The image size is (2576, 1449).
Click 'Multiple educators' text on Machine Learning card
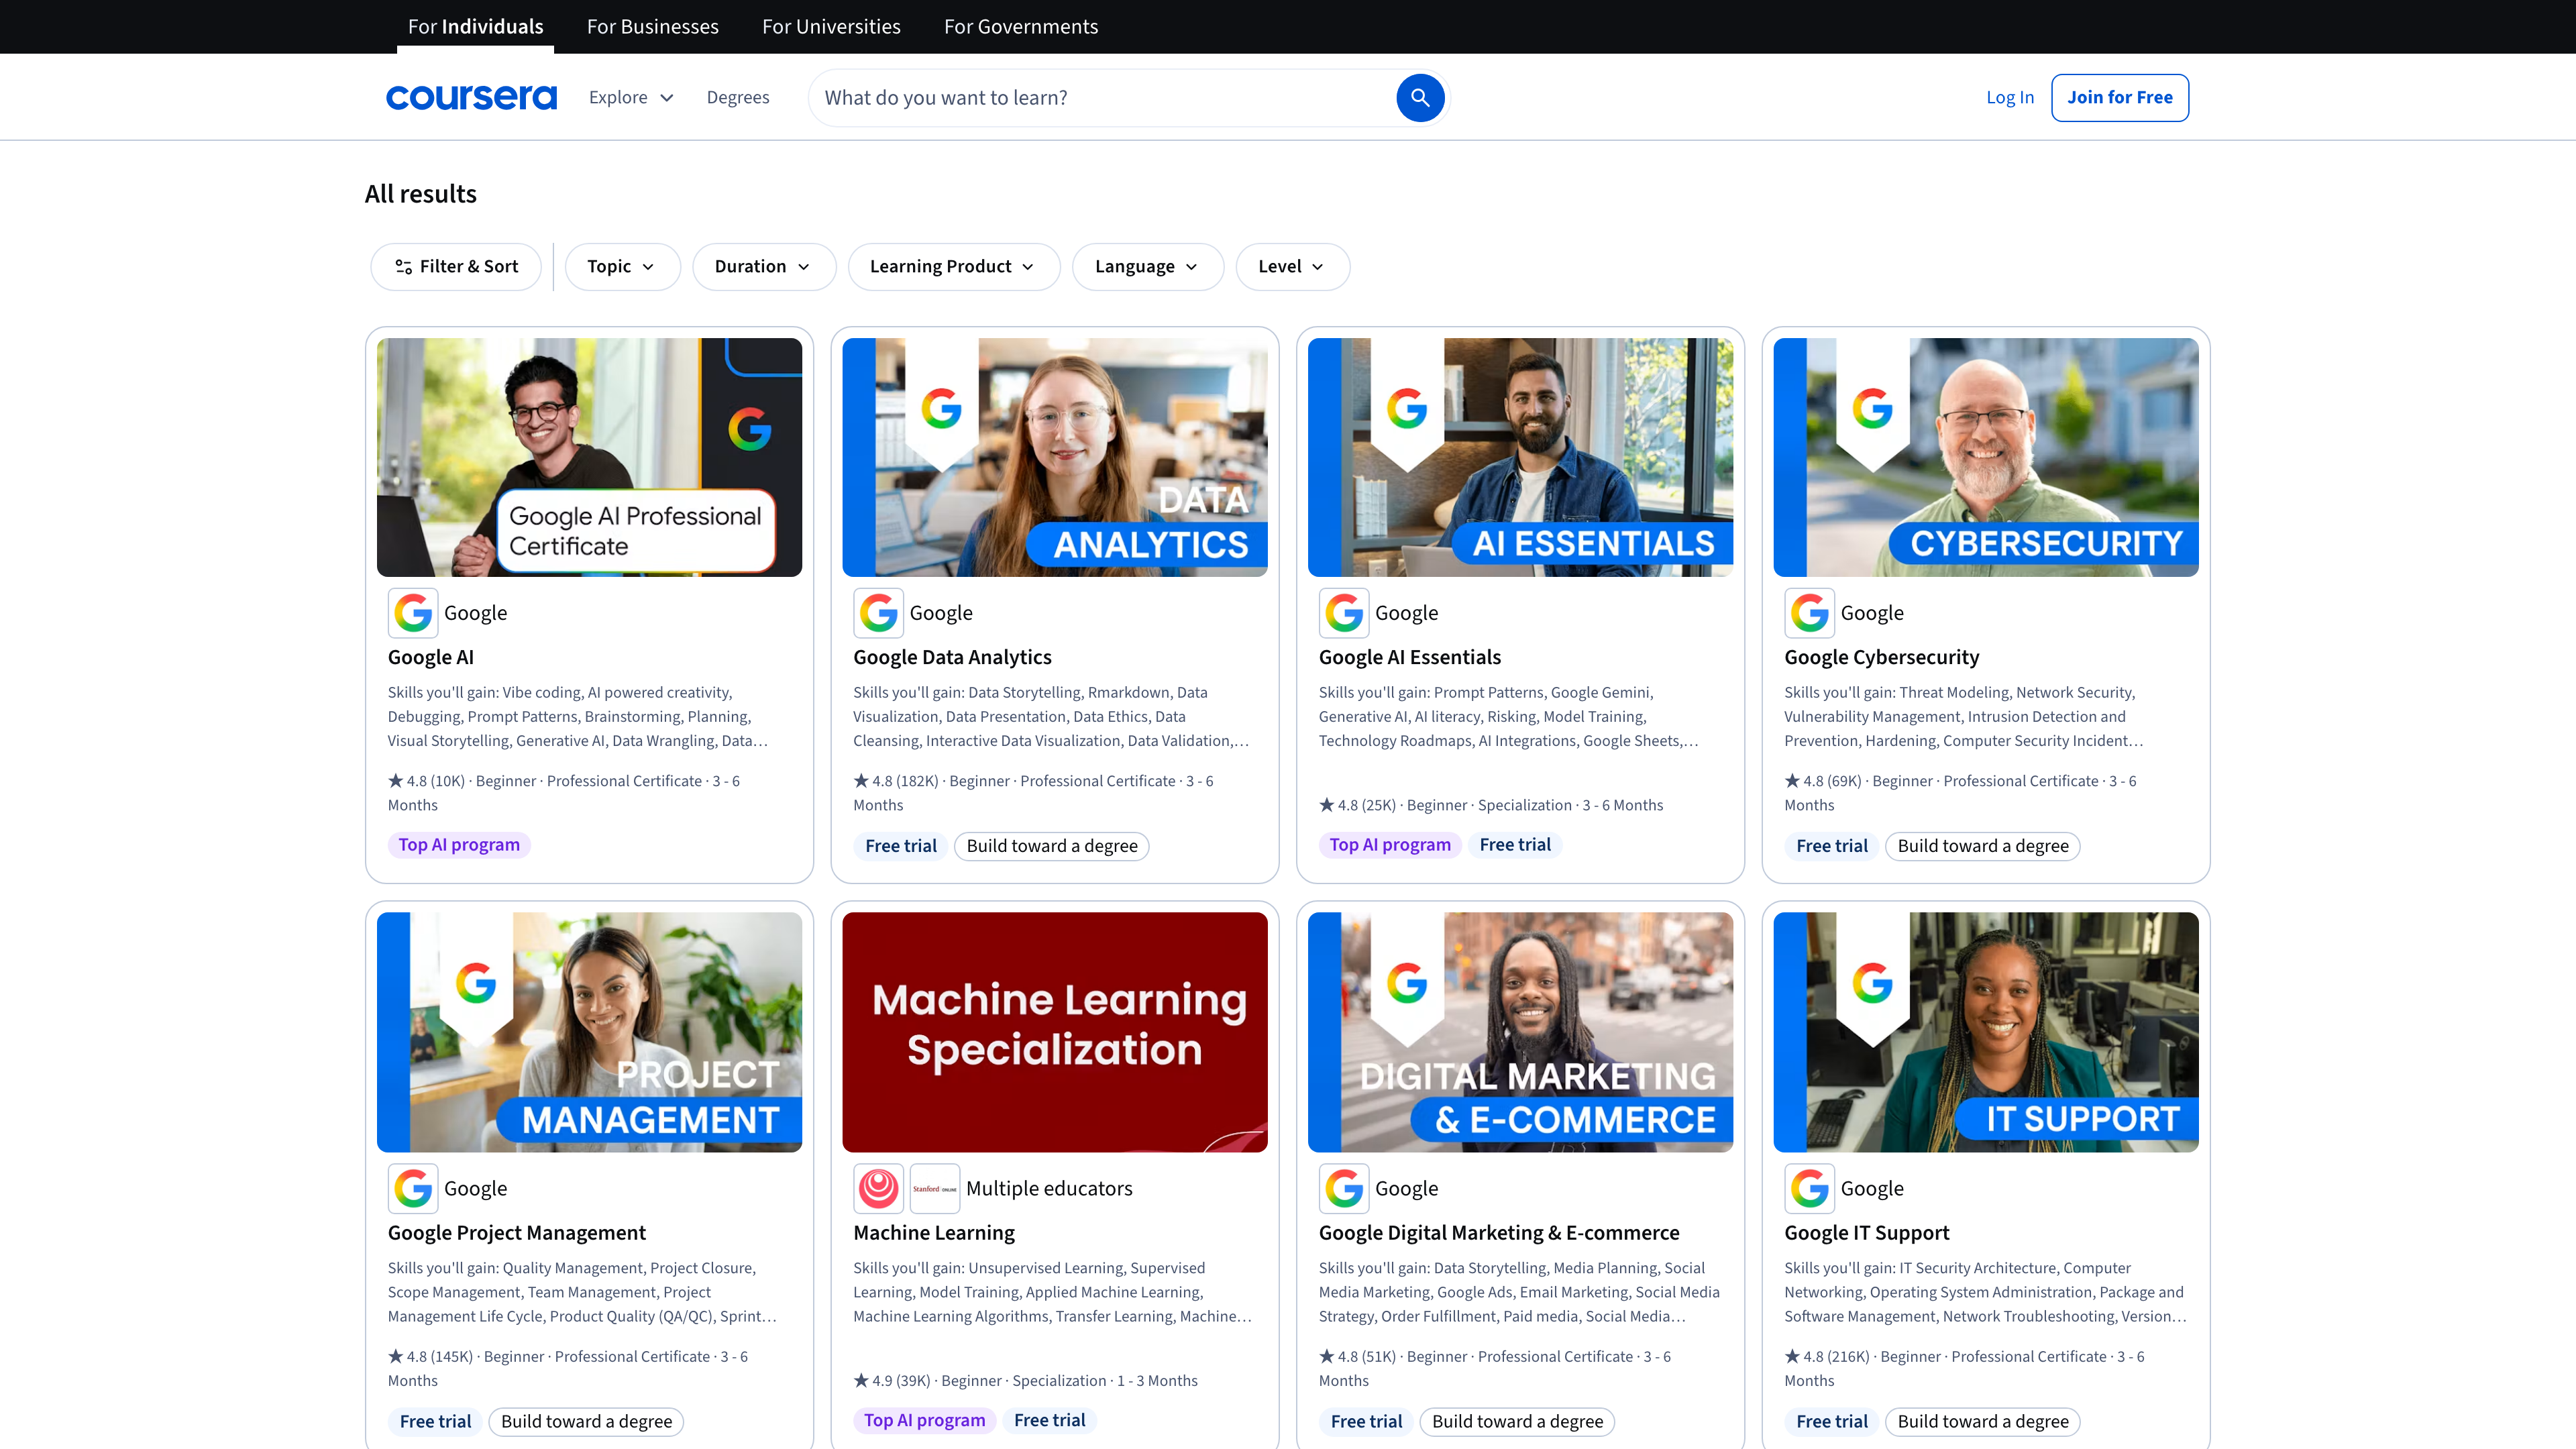coord(1049,1188)
